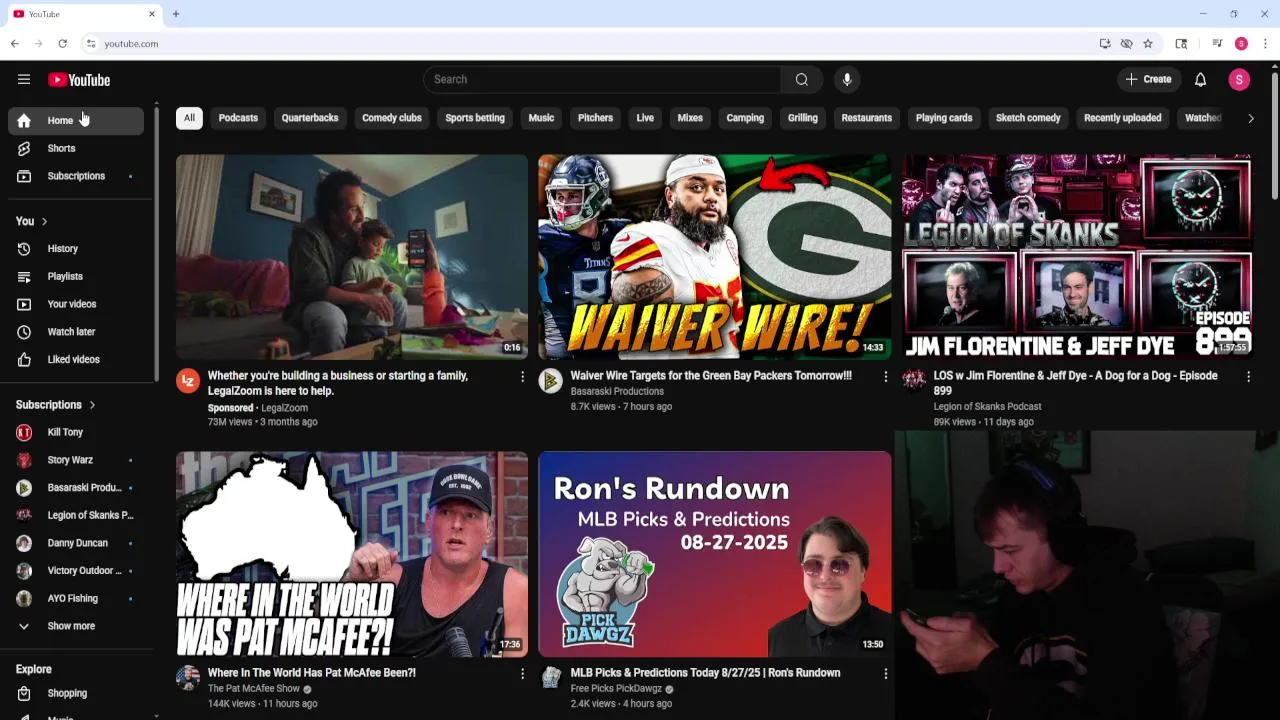Open Chrome three-dot menu

tap(1265, 44)
